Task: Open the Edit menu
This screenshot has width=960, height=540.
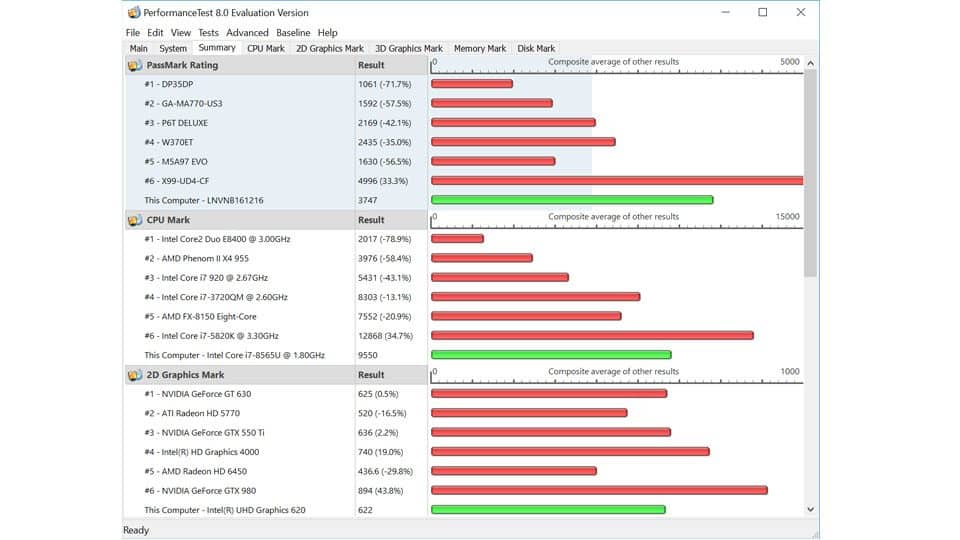Action: (155, 32)
